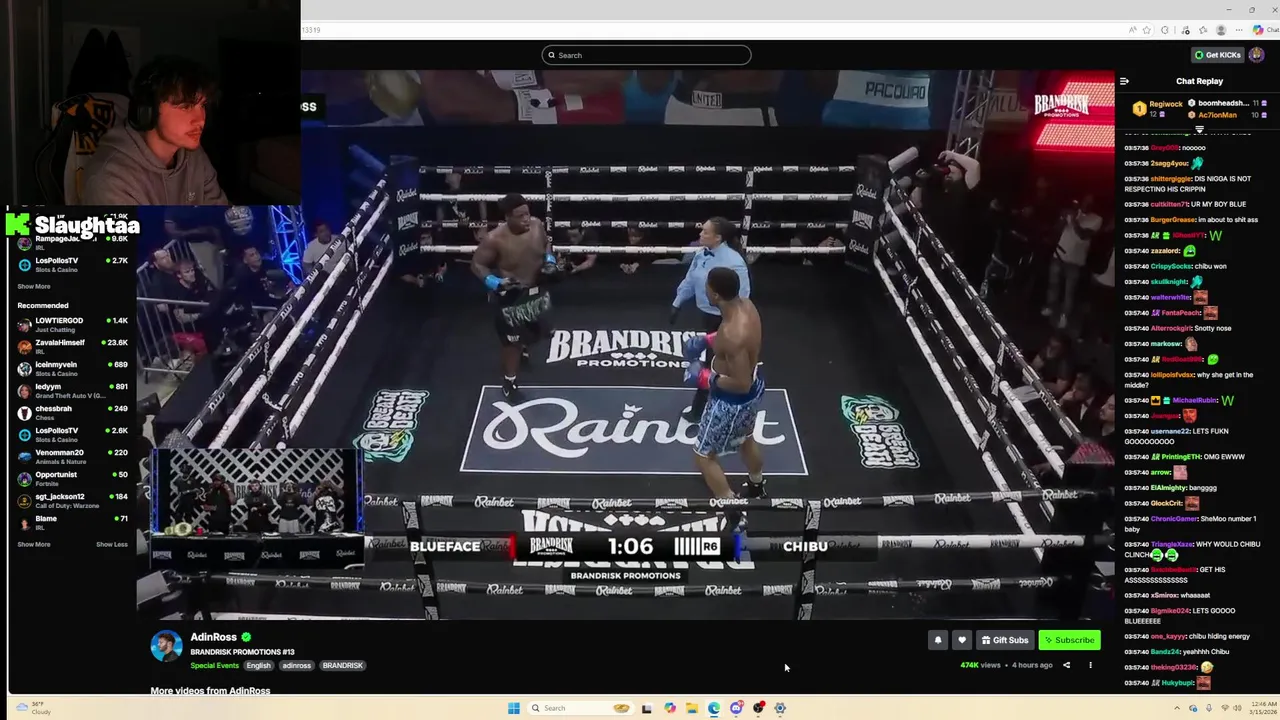Screen dimensions: 1280x720
Task: Open the Settings gear on the taskbar
Action: click(x=780, y=708)
